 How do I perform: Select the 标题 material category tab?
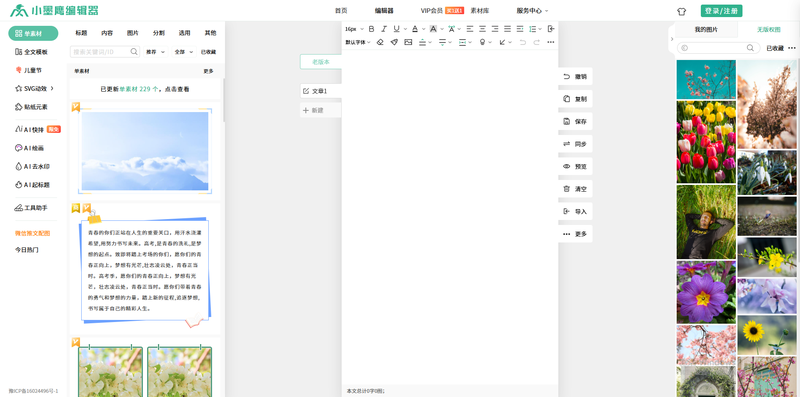coord(82,33)
